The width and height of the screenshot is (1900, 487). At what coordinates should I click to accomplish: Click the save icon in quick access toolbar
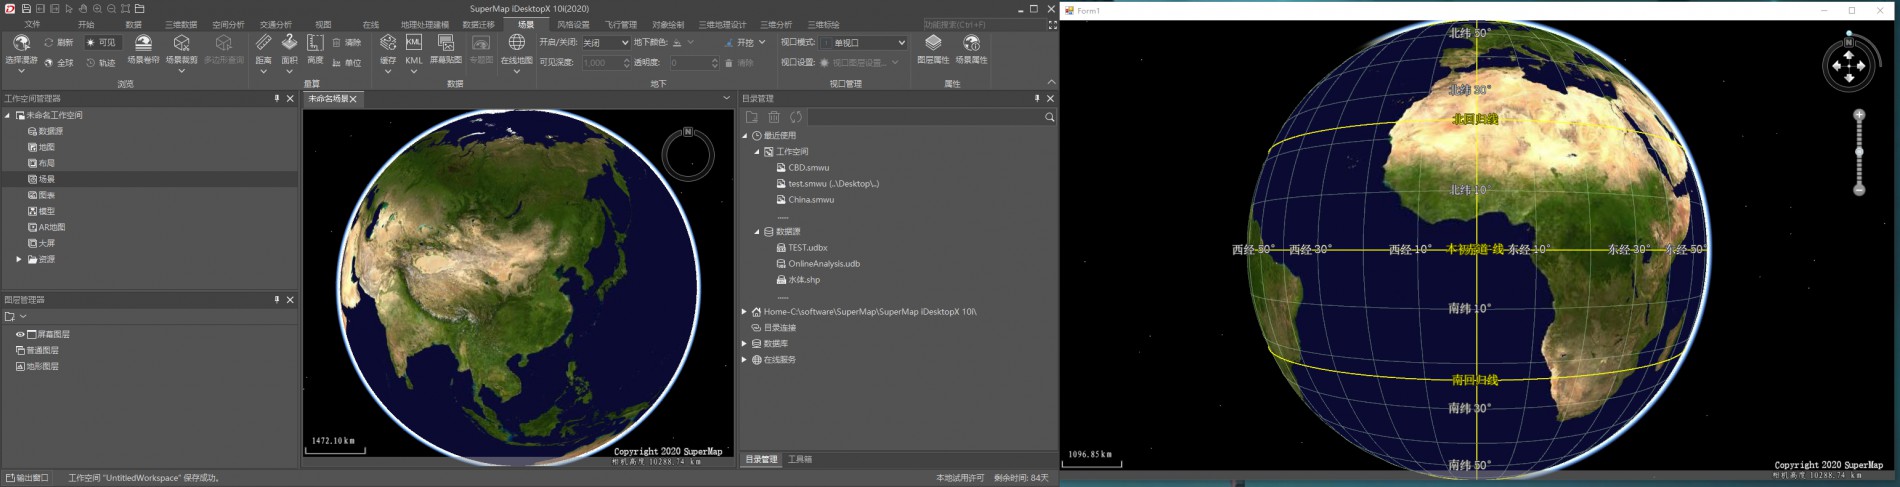click(26, 9)
